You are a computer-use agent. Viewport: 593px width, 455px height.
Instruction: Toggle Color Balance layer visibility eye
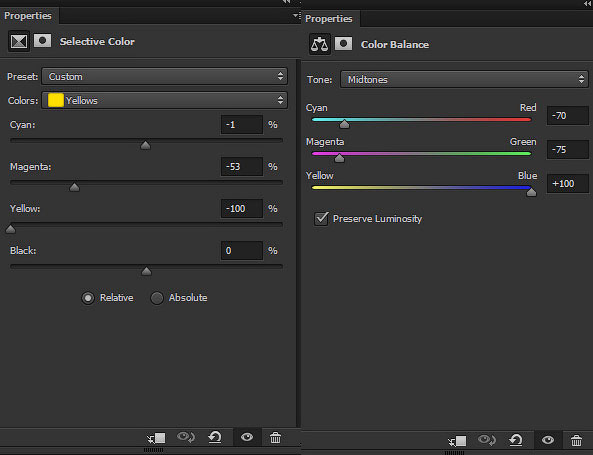tap(548, 440)
